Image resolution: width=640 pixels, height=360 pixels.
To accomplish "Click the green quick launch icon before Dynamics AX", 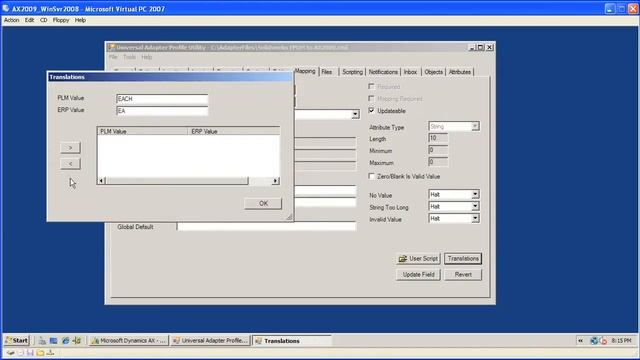I will [x=77, y=340].
